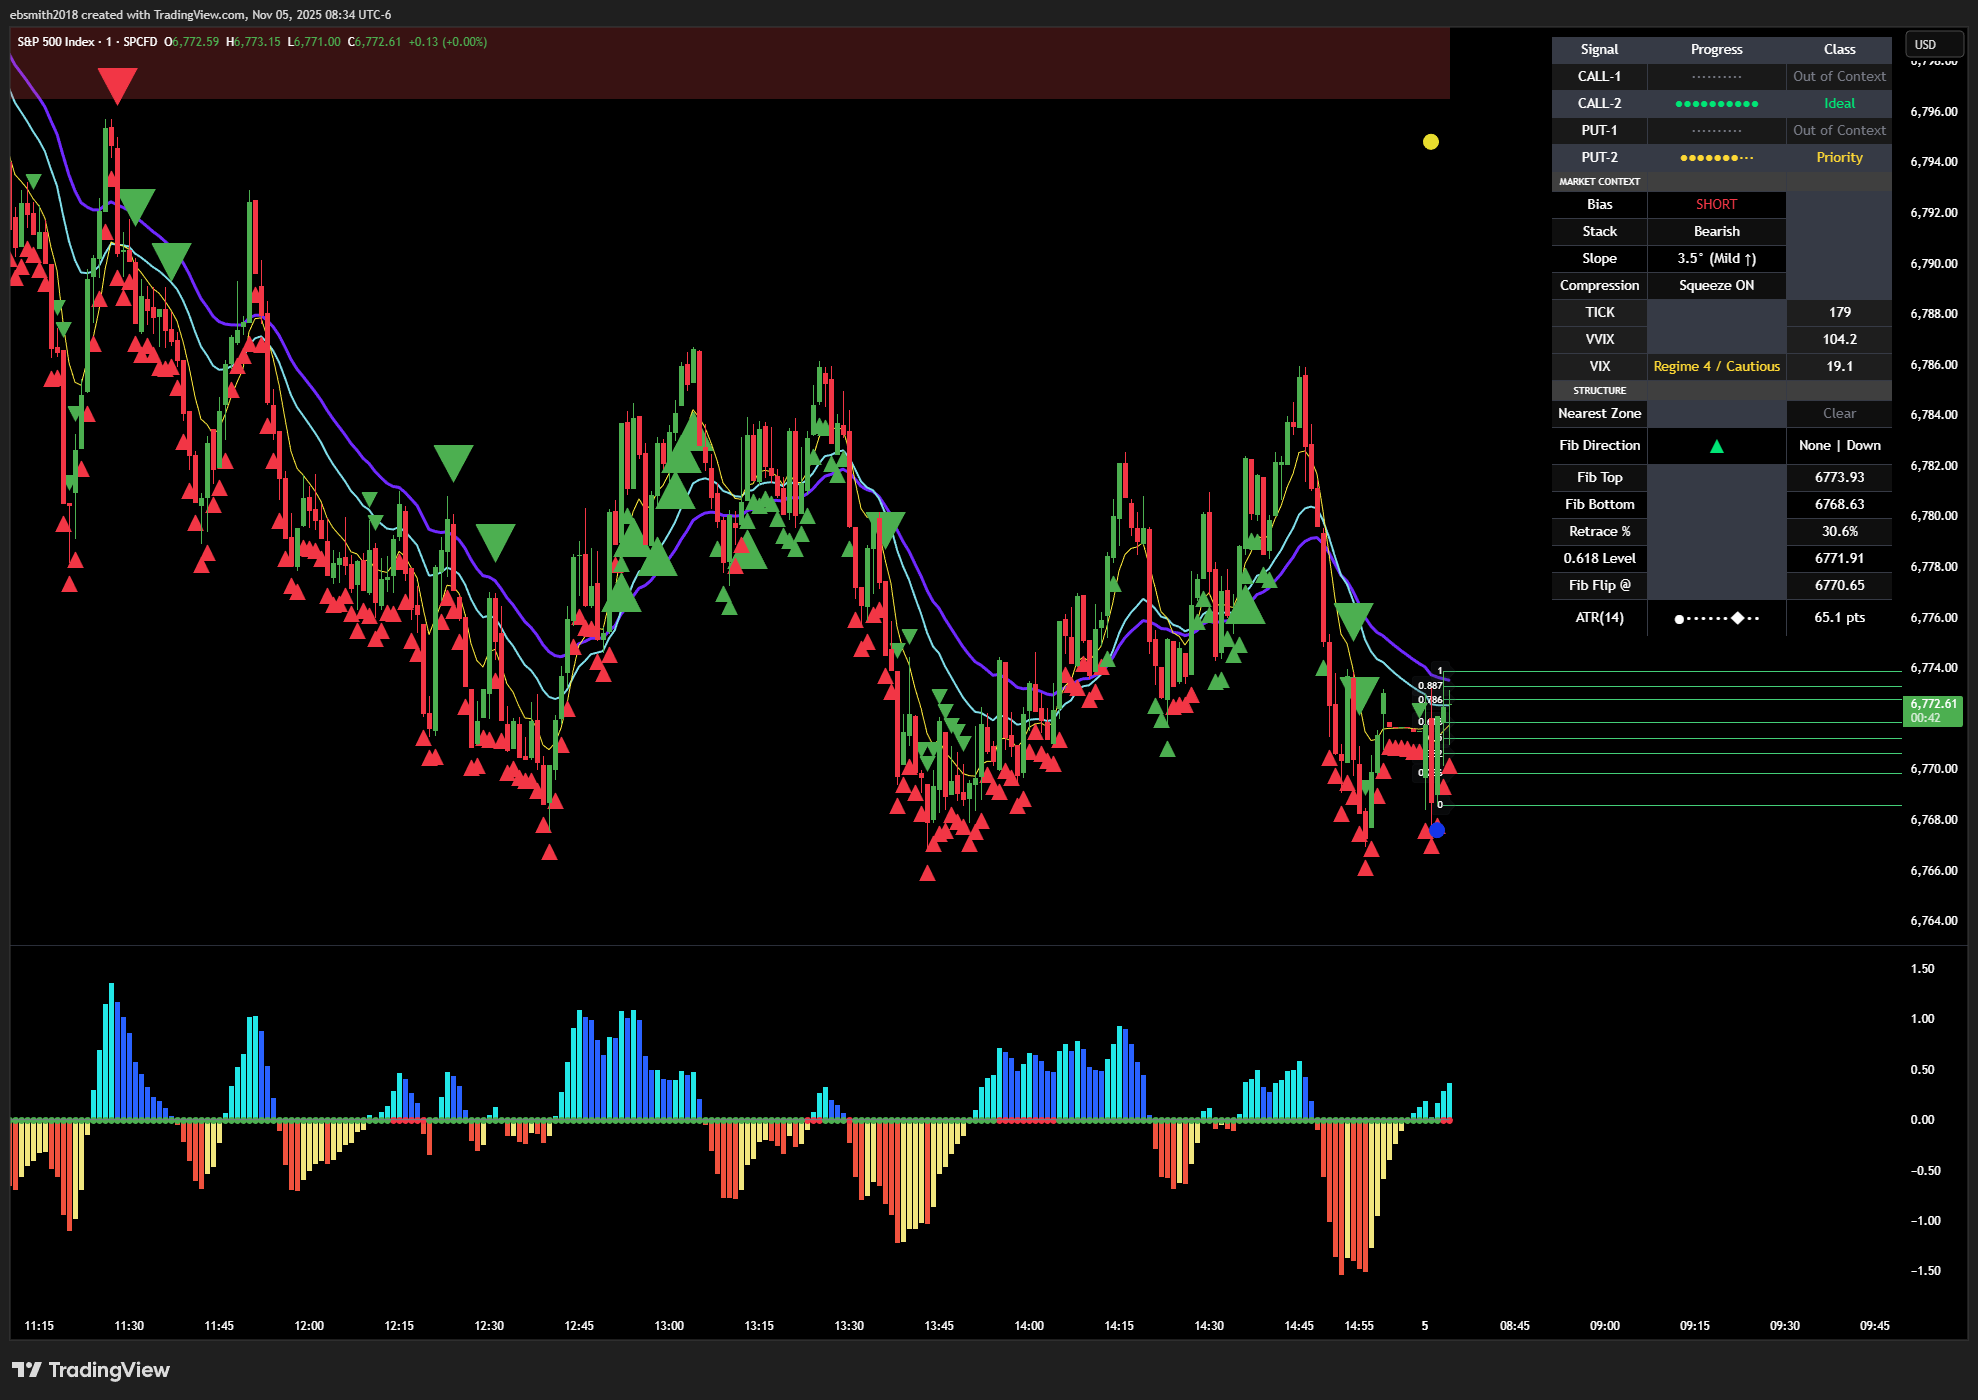The height and width of the screenshot is (1400, 1978).
Task: Click the white diamond on ATR(14) gauge
Action: [x=1738, y=618]
